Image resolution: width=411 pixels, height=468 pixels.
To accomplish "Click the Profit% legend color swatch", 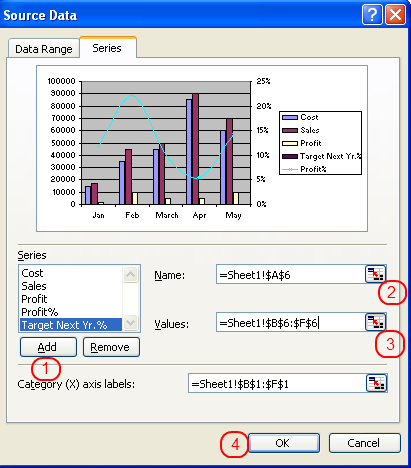I will 290,169.
